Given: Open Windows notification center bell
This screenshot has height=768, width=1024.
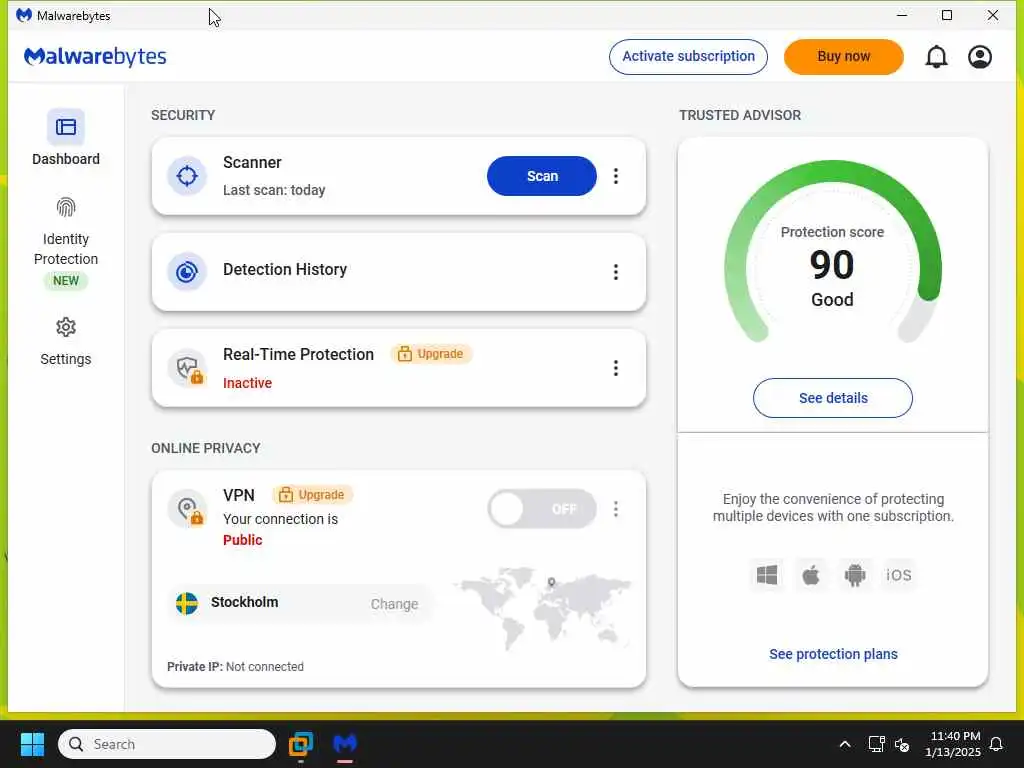Looking at the screenshot, I should click(996, 744).
